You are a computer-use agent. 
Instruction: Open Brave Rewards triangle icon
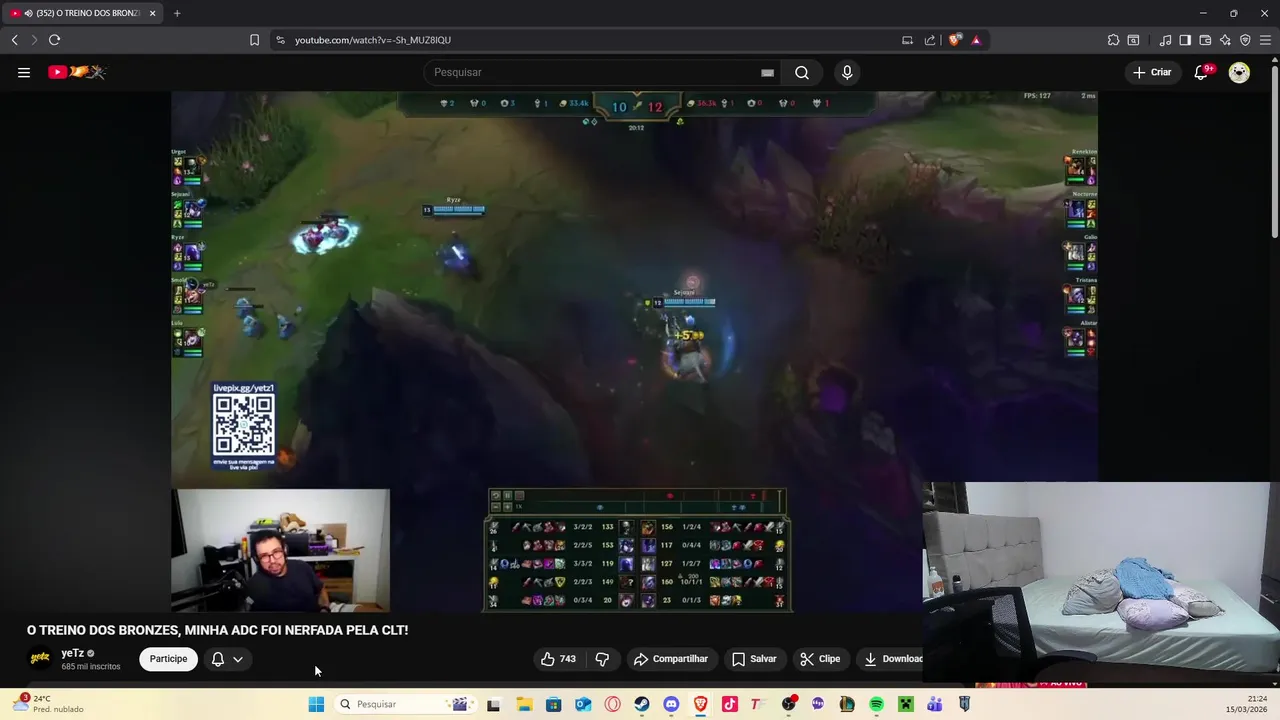[x=976, y=40]
